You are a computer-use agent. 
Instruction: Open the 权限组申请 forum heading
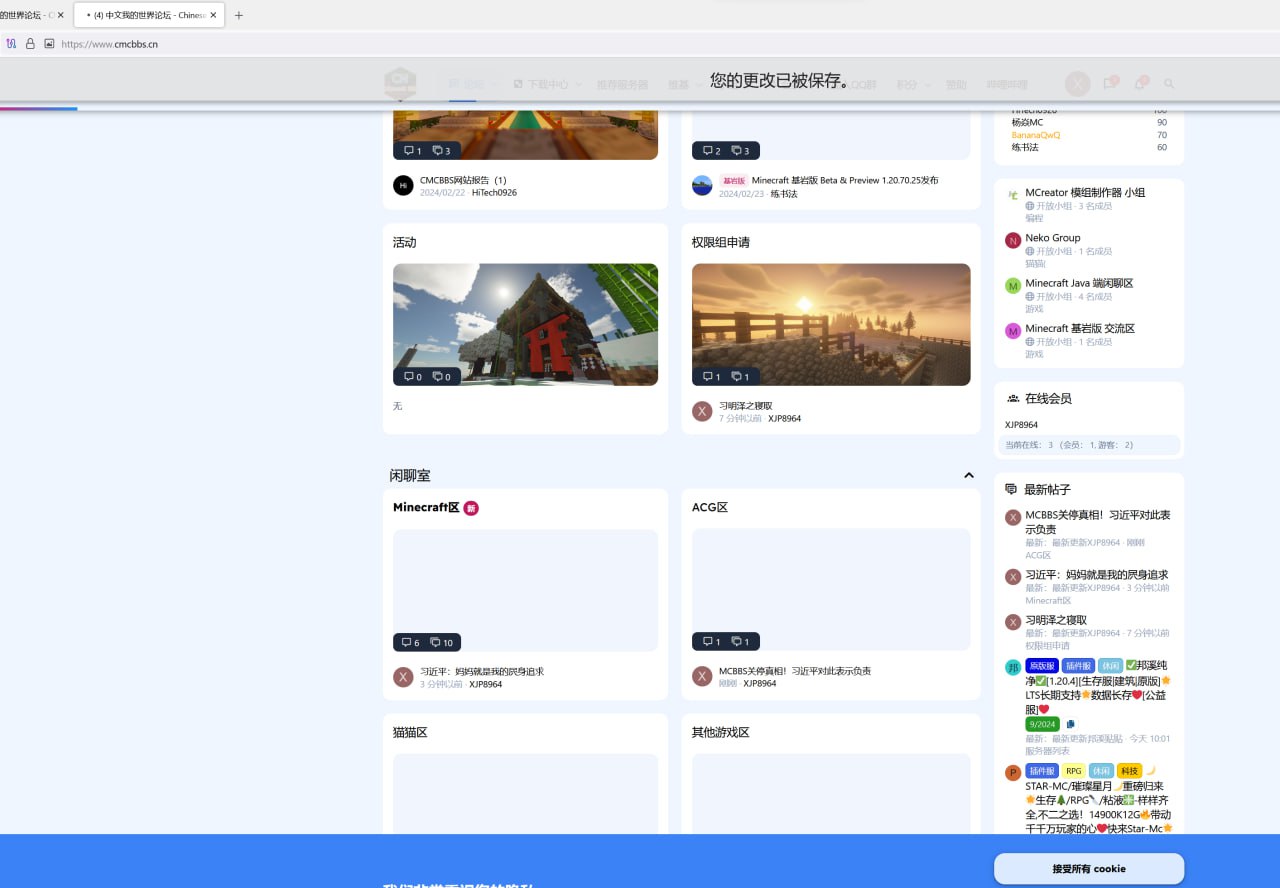[721, 242]
